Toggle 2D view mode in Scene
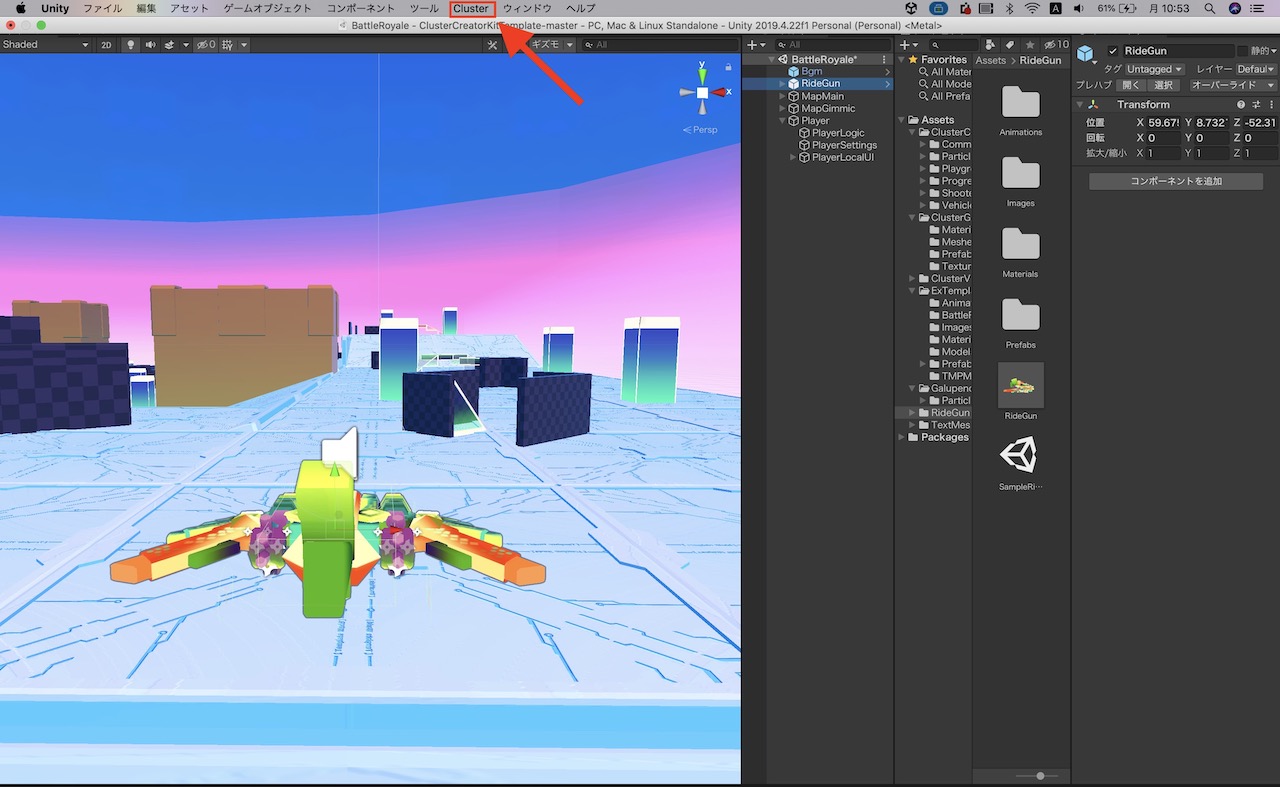The height and width of the screenshot is (787, 1280). [x=106, y=45]
